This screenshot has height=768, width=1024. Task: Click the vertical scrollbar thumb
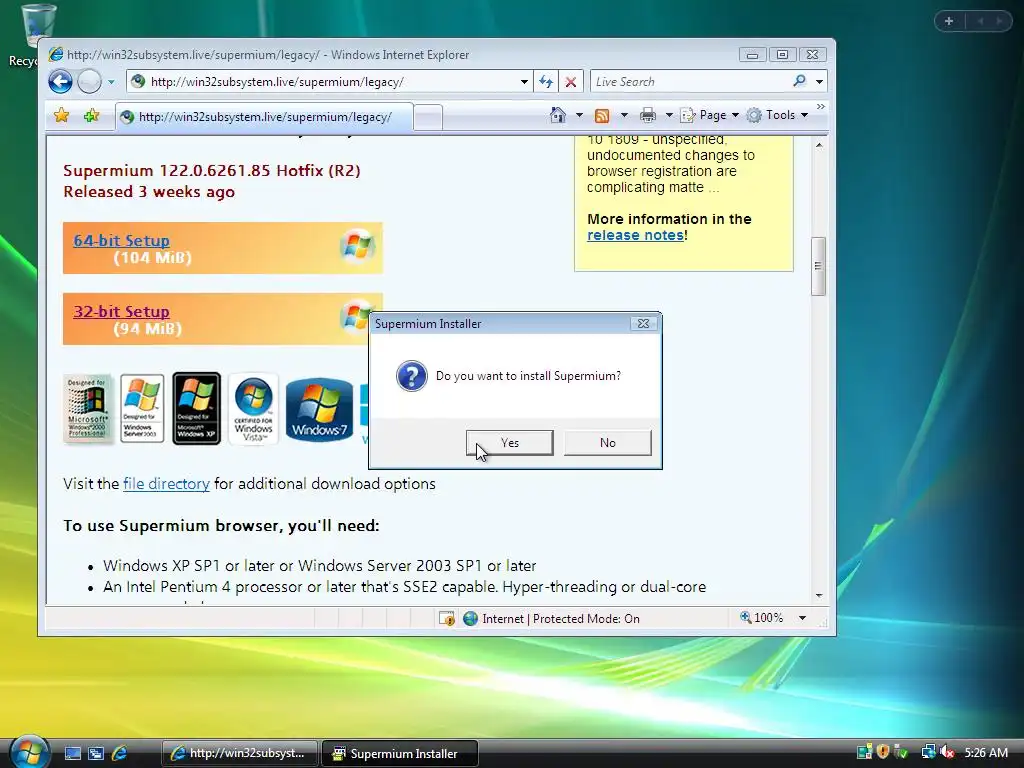[819, 266]
